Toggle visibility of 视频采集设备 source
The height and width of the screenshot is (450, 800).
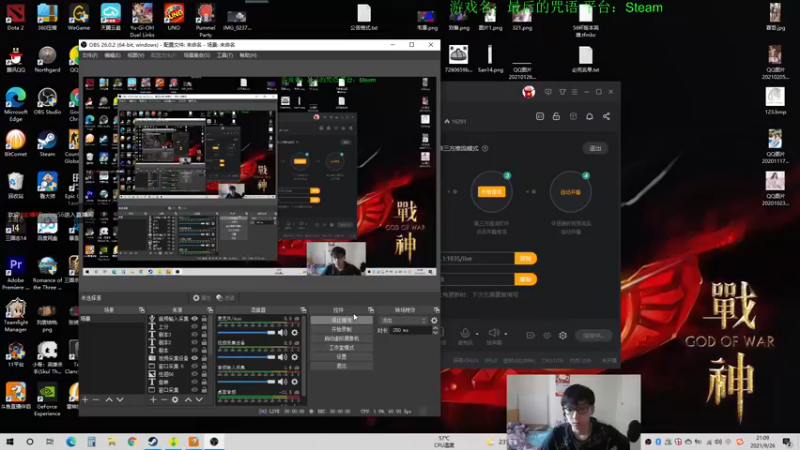tap(194, 358)
